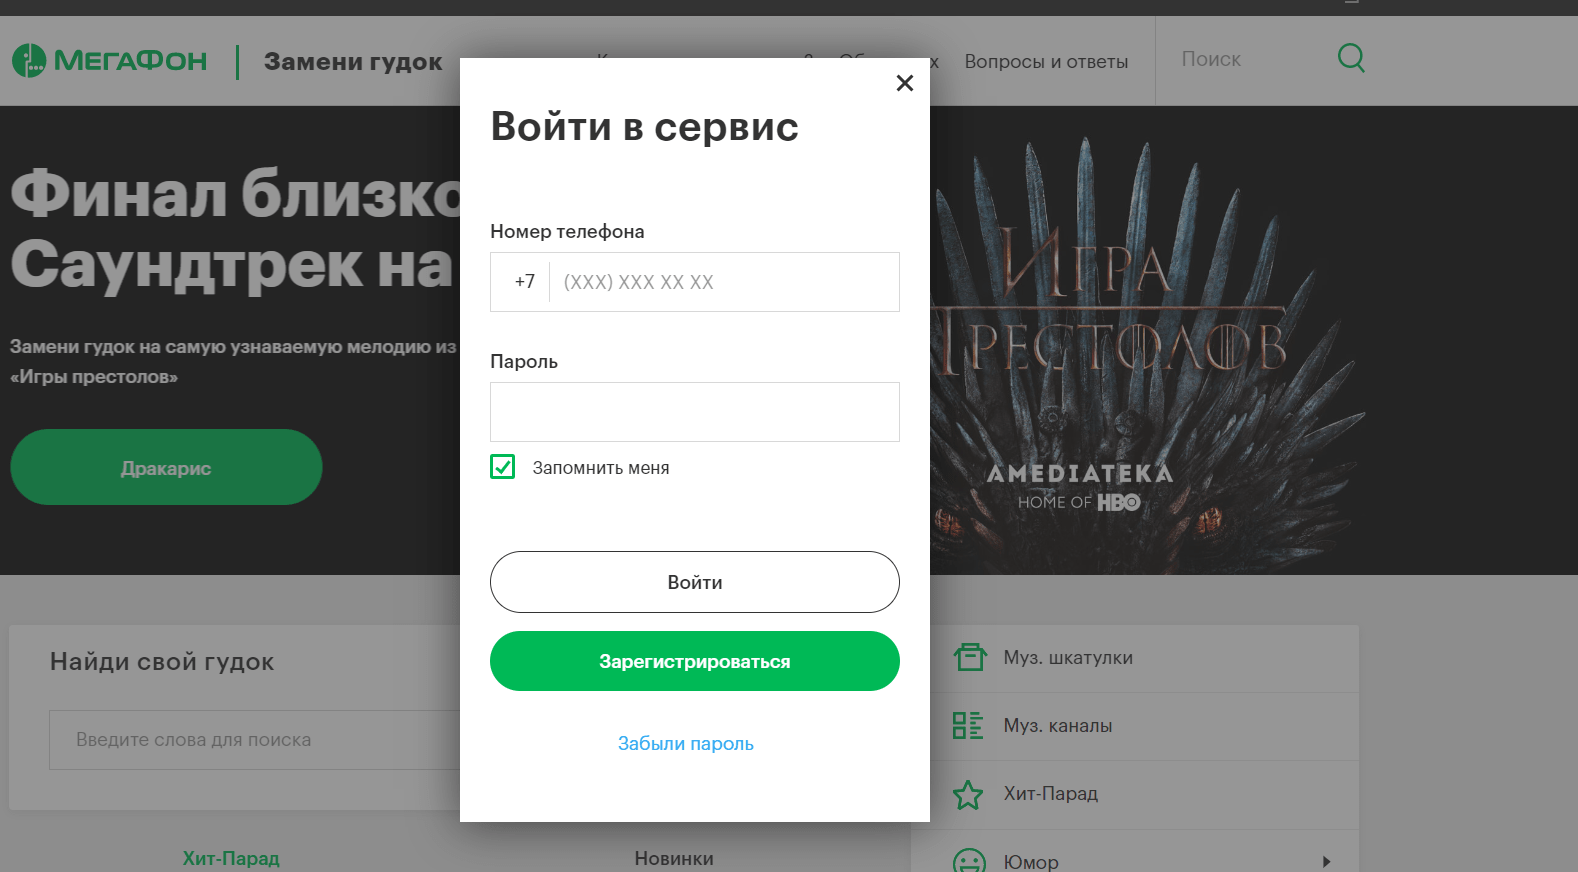Viewport: 1578px width, 872px height.
Task: Close the login dialog with X
Action: click(904, 83)
